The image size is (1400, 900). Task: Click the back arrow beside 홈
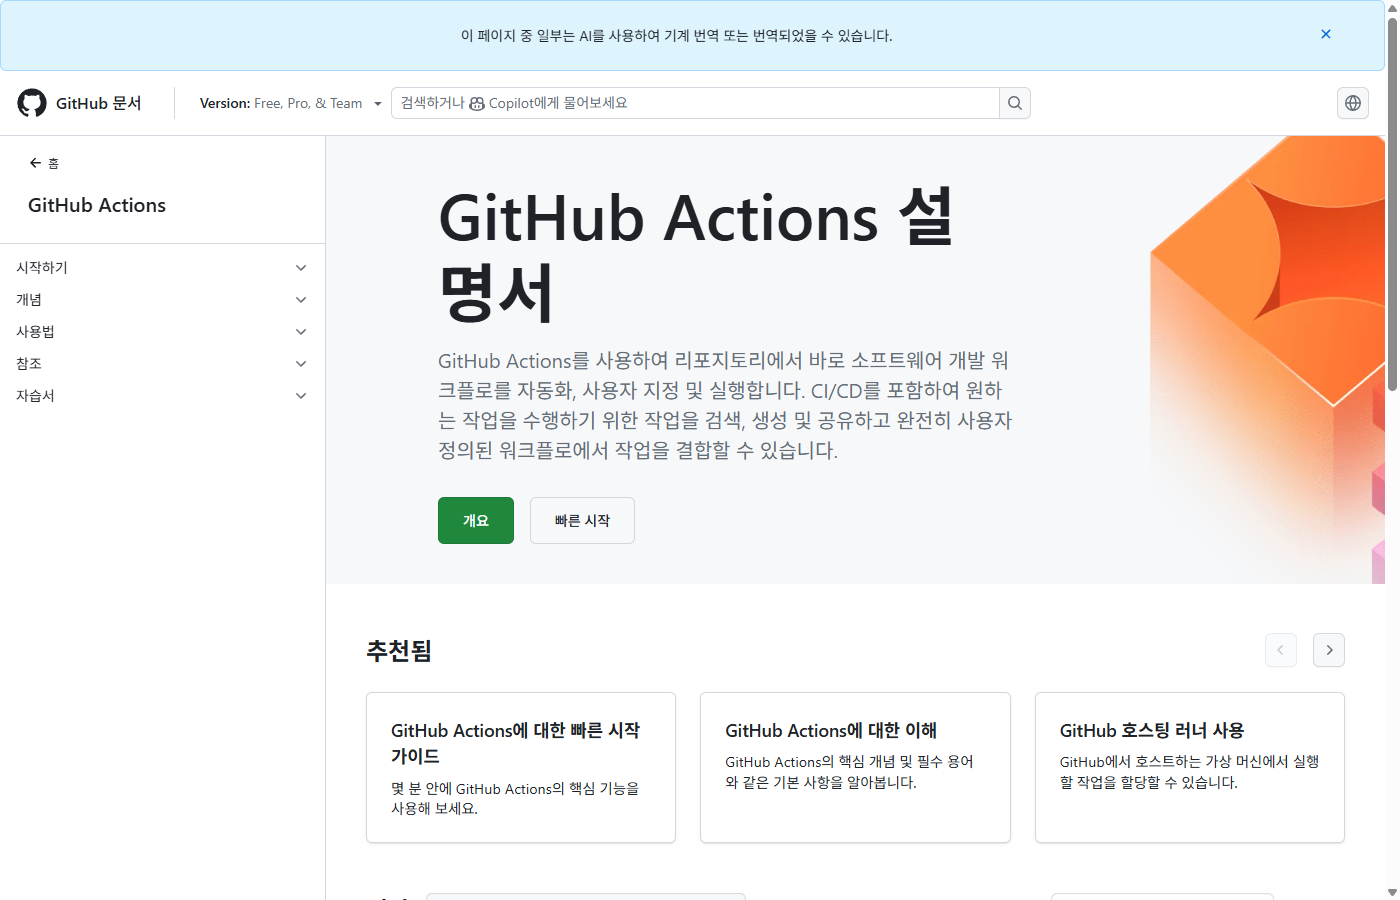(x=35, y=163)
